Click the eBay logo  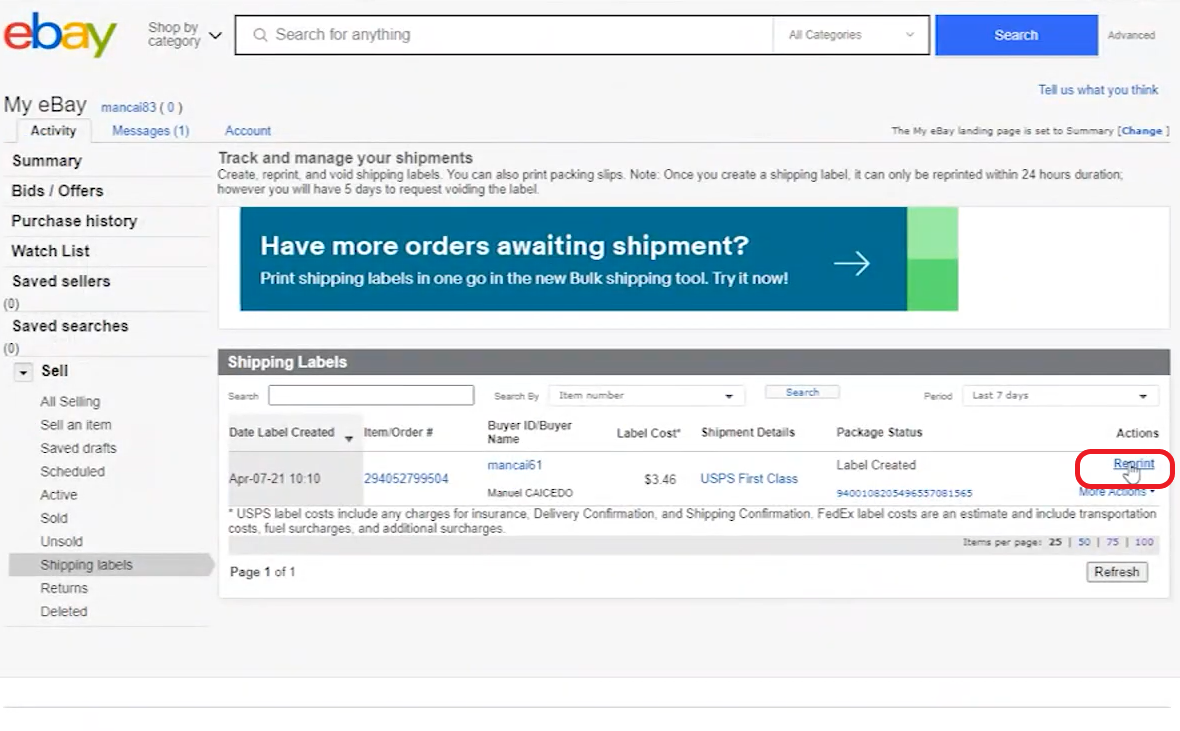pos(60,35)
